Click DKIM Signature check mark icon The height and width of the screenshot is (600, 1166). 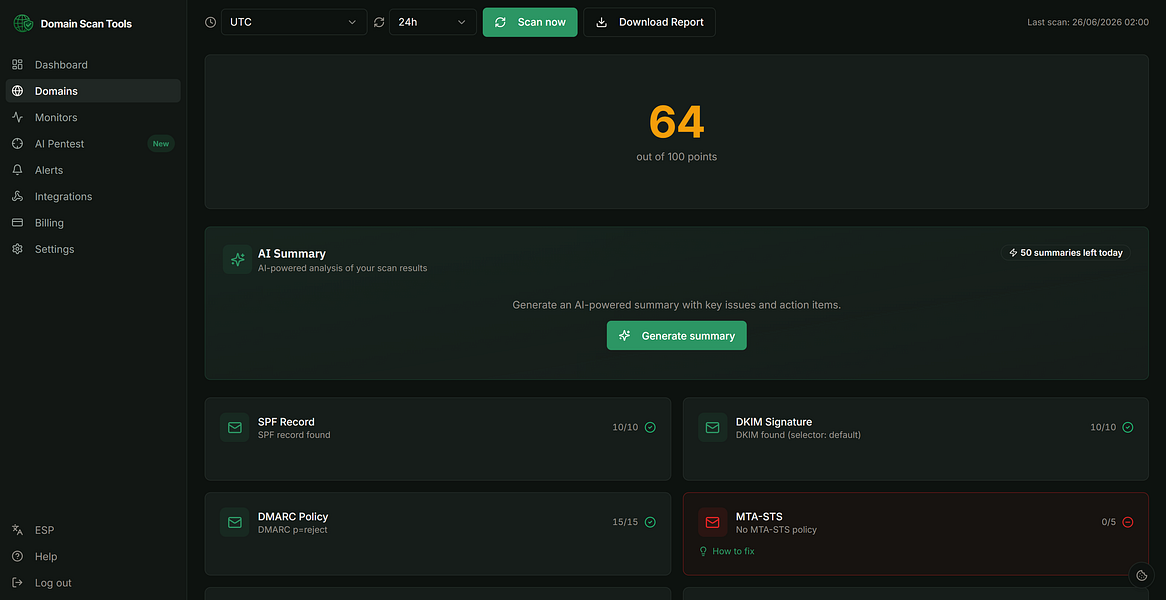click(x=1127, y=428)
